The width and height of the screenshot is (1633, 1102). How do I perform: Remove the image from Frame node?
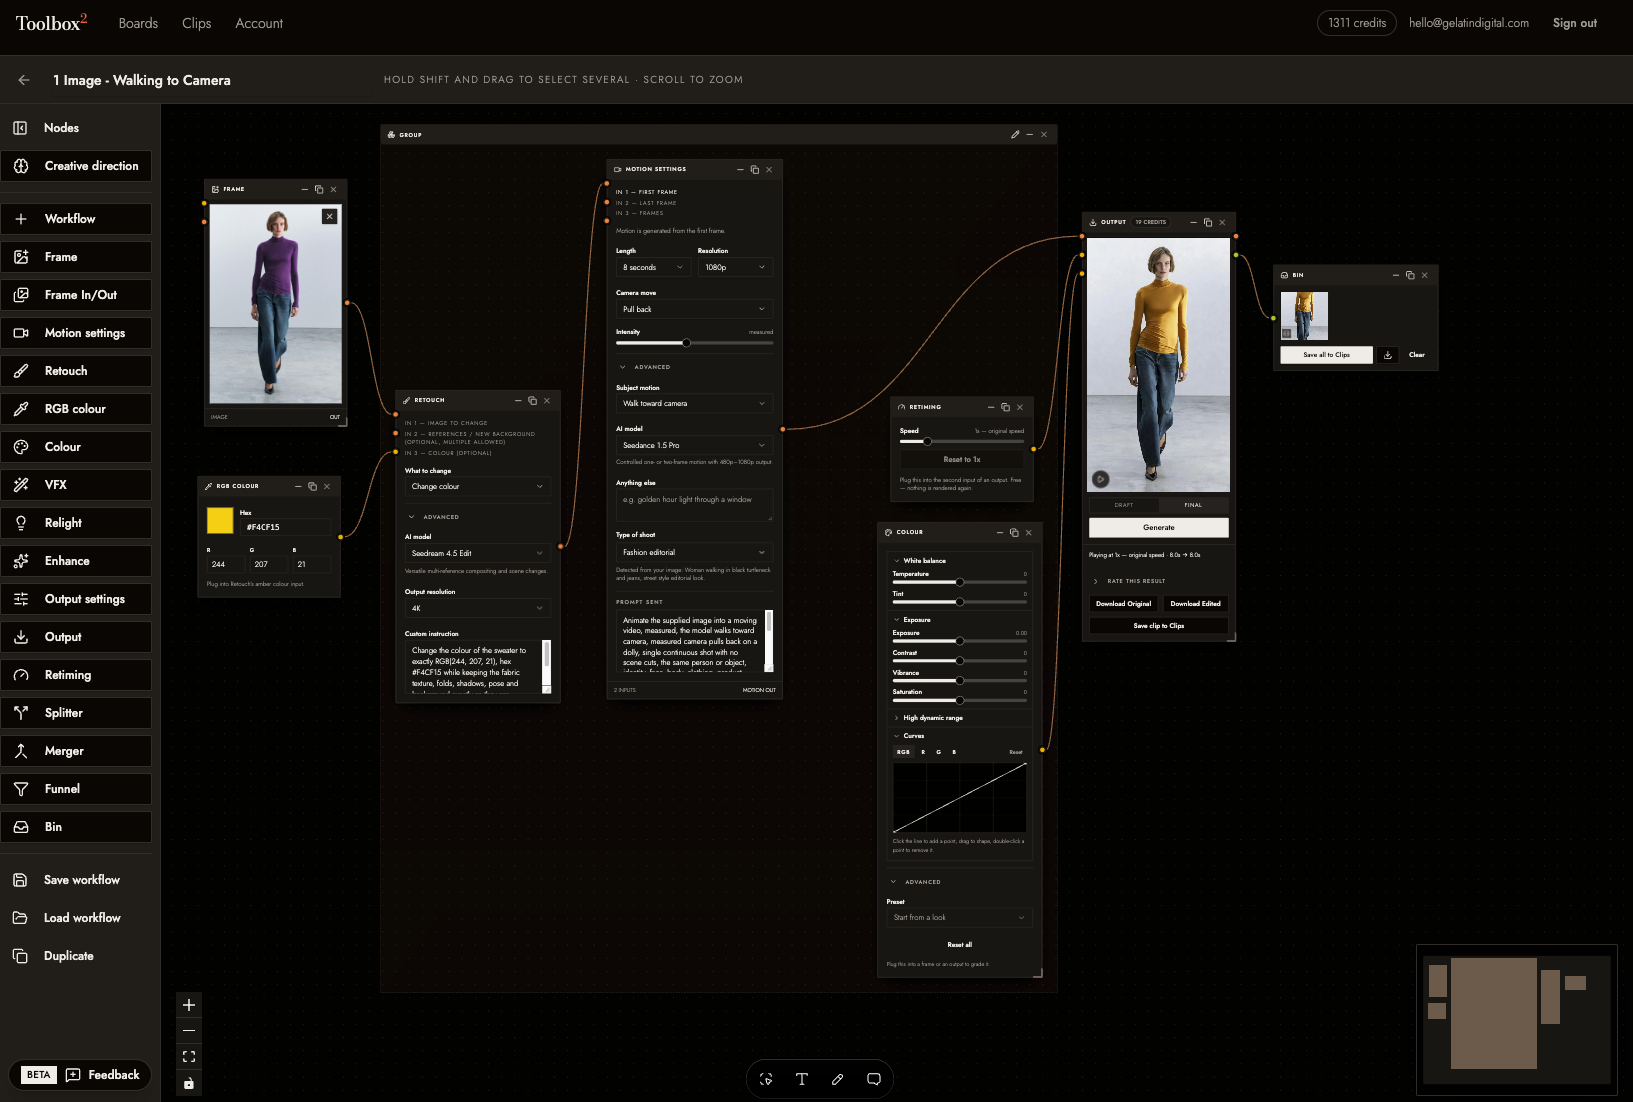click(x=330, y=216)
